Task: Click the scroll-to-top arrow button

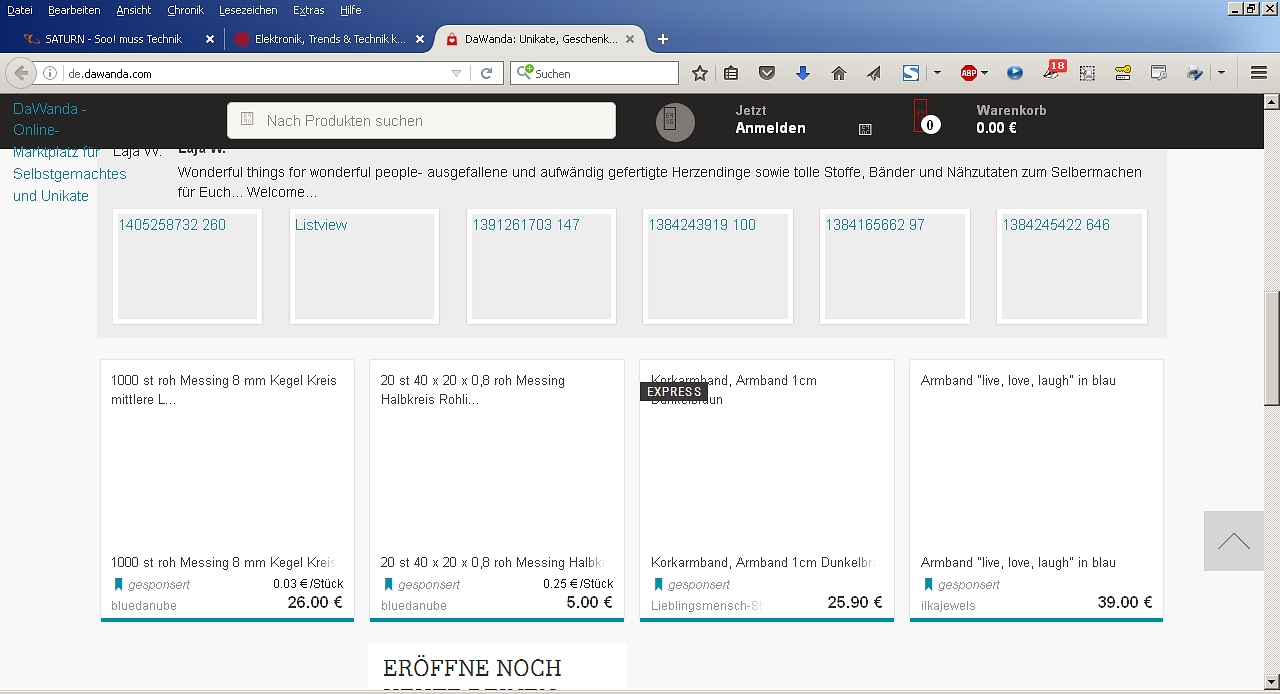Action: point(1234,541)
